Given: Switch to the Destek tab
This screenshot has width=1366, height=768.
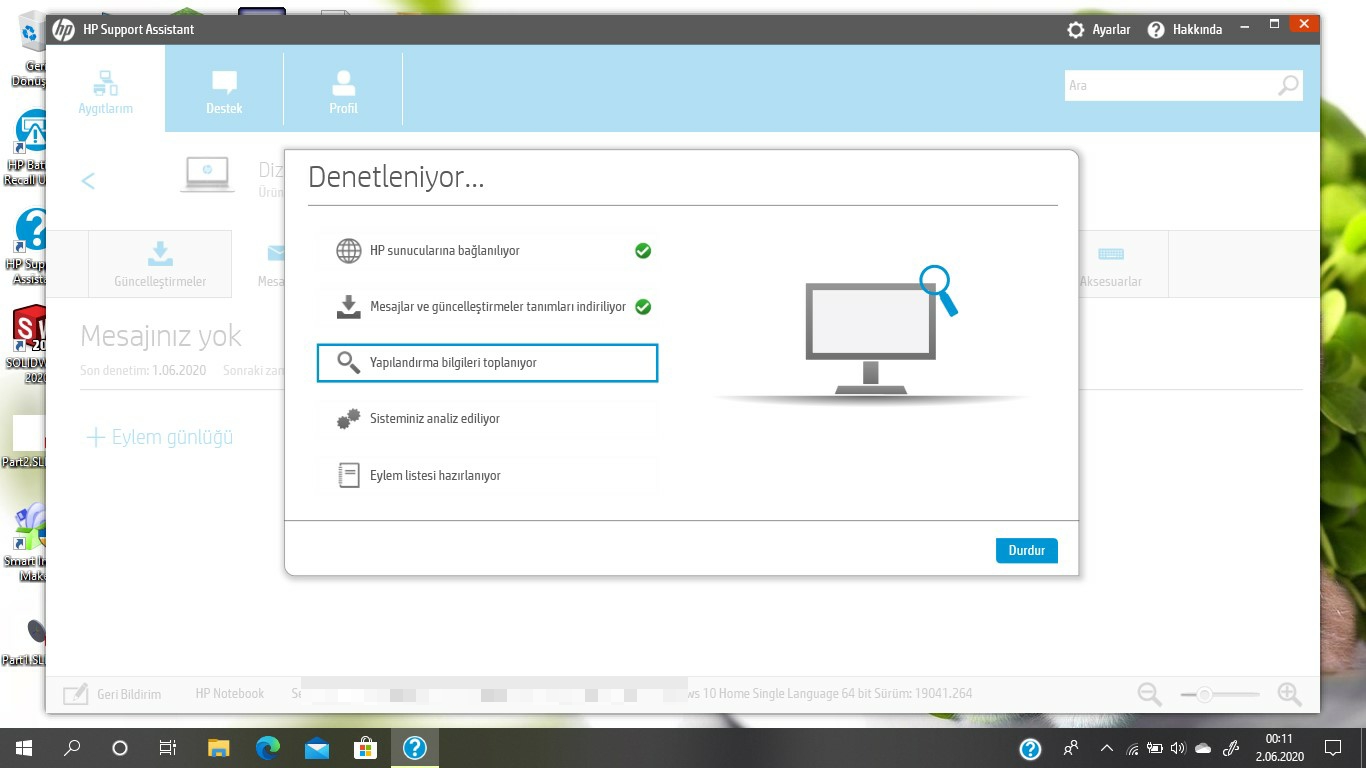Looking at the screenshot, I should coord(224,90).
